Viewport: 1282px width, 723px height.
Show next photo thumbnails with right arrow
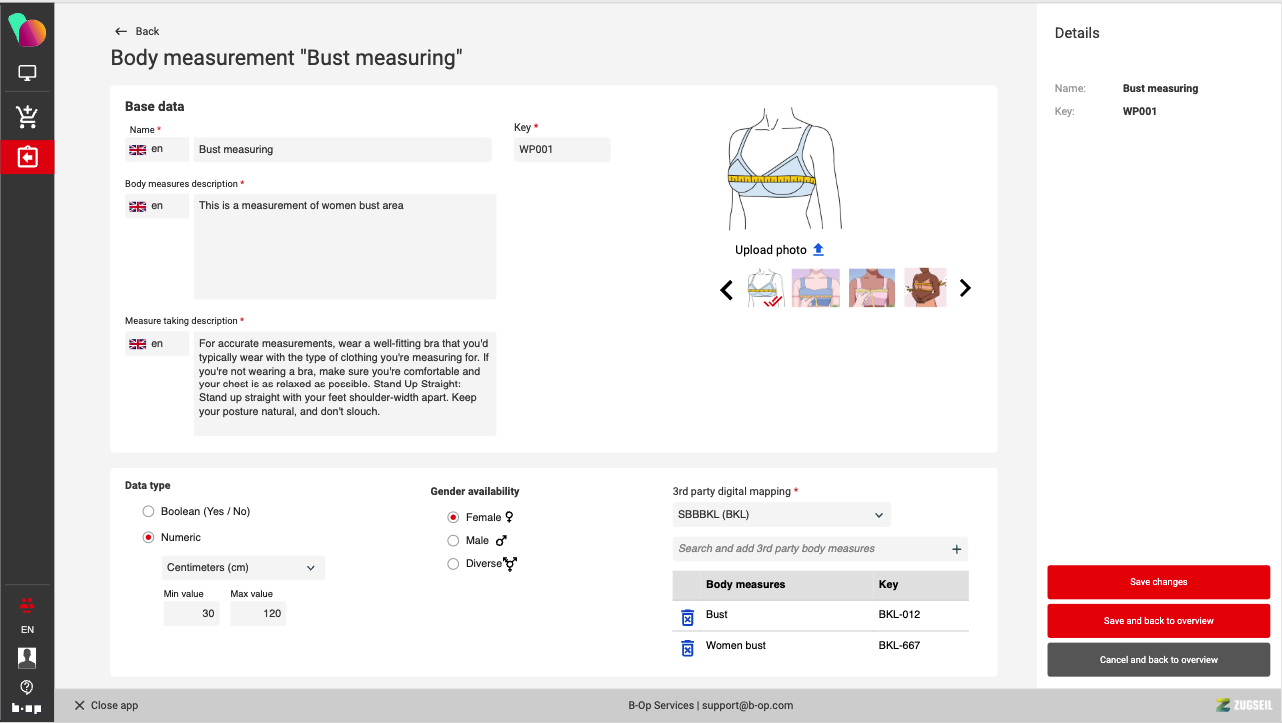click(x=965, y=288)
